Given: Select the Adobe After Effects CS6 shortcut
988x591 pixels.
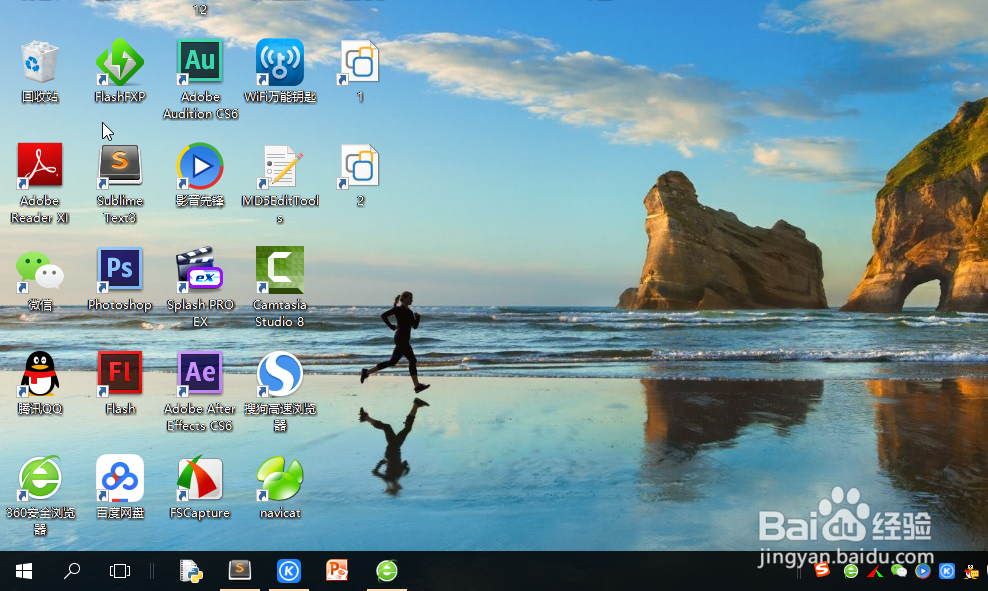Looking at the screenshot, I should 200,391.
